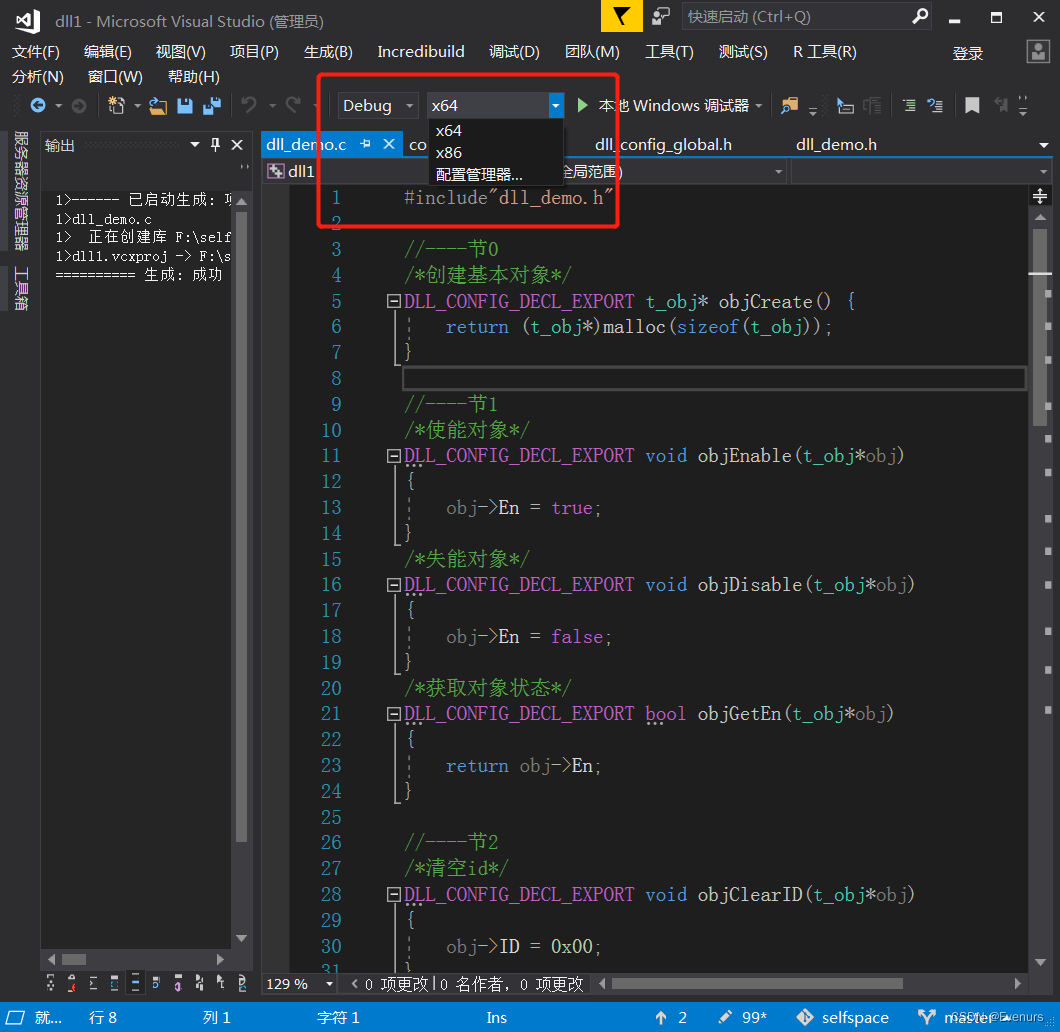Start debugging with the green play icon

click(582, 105)
